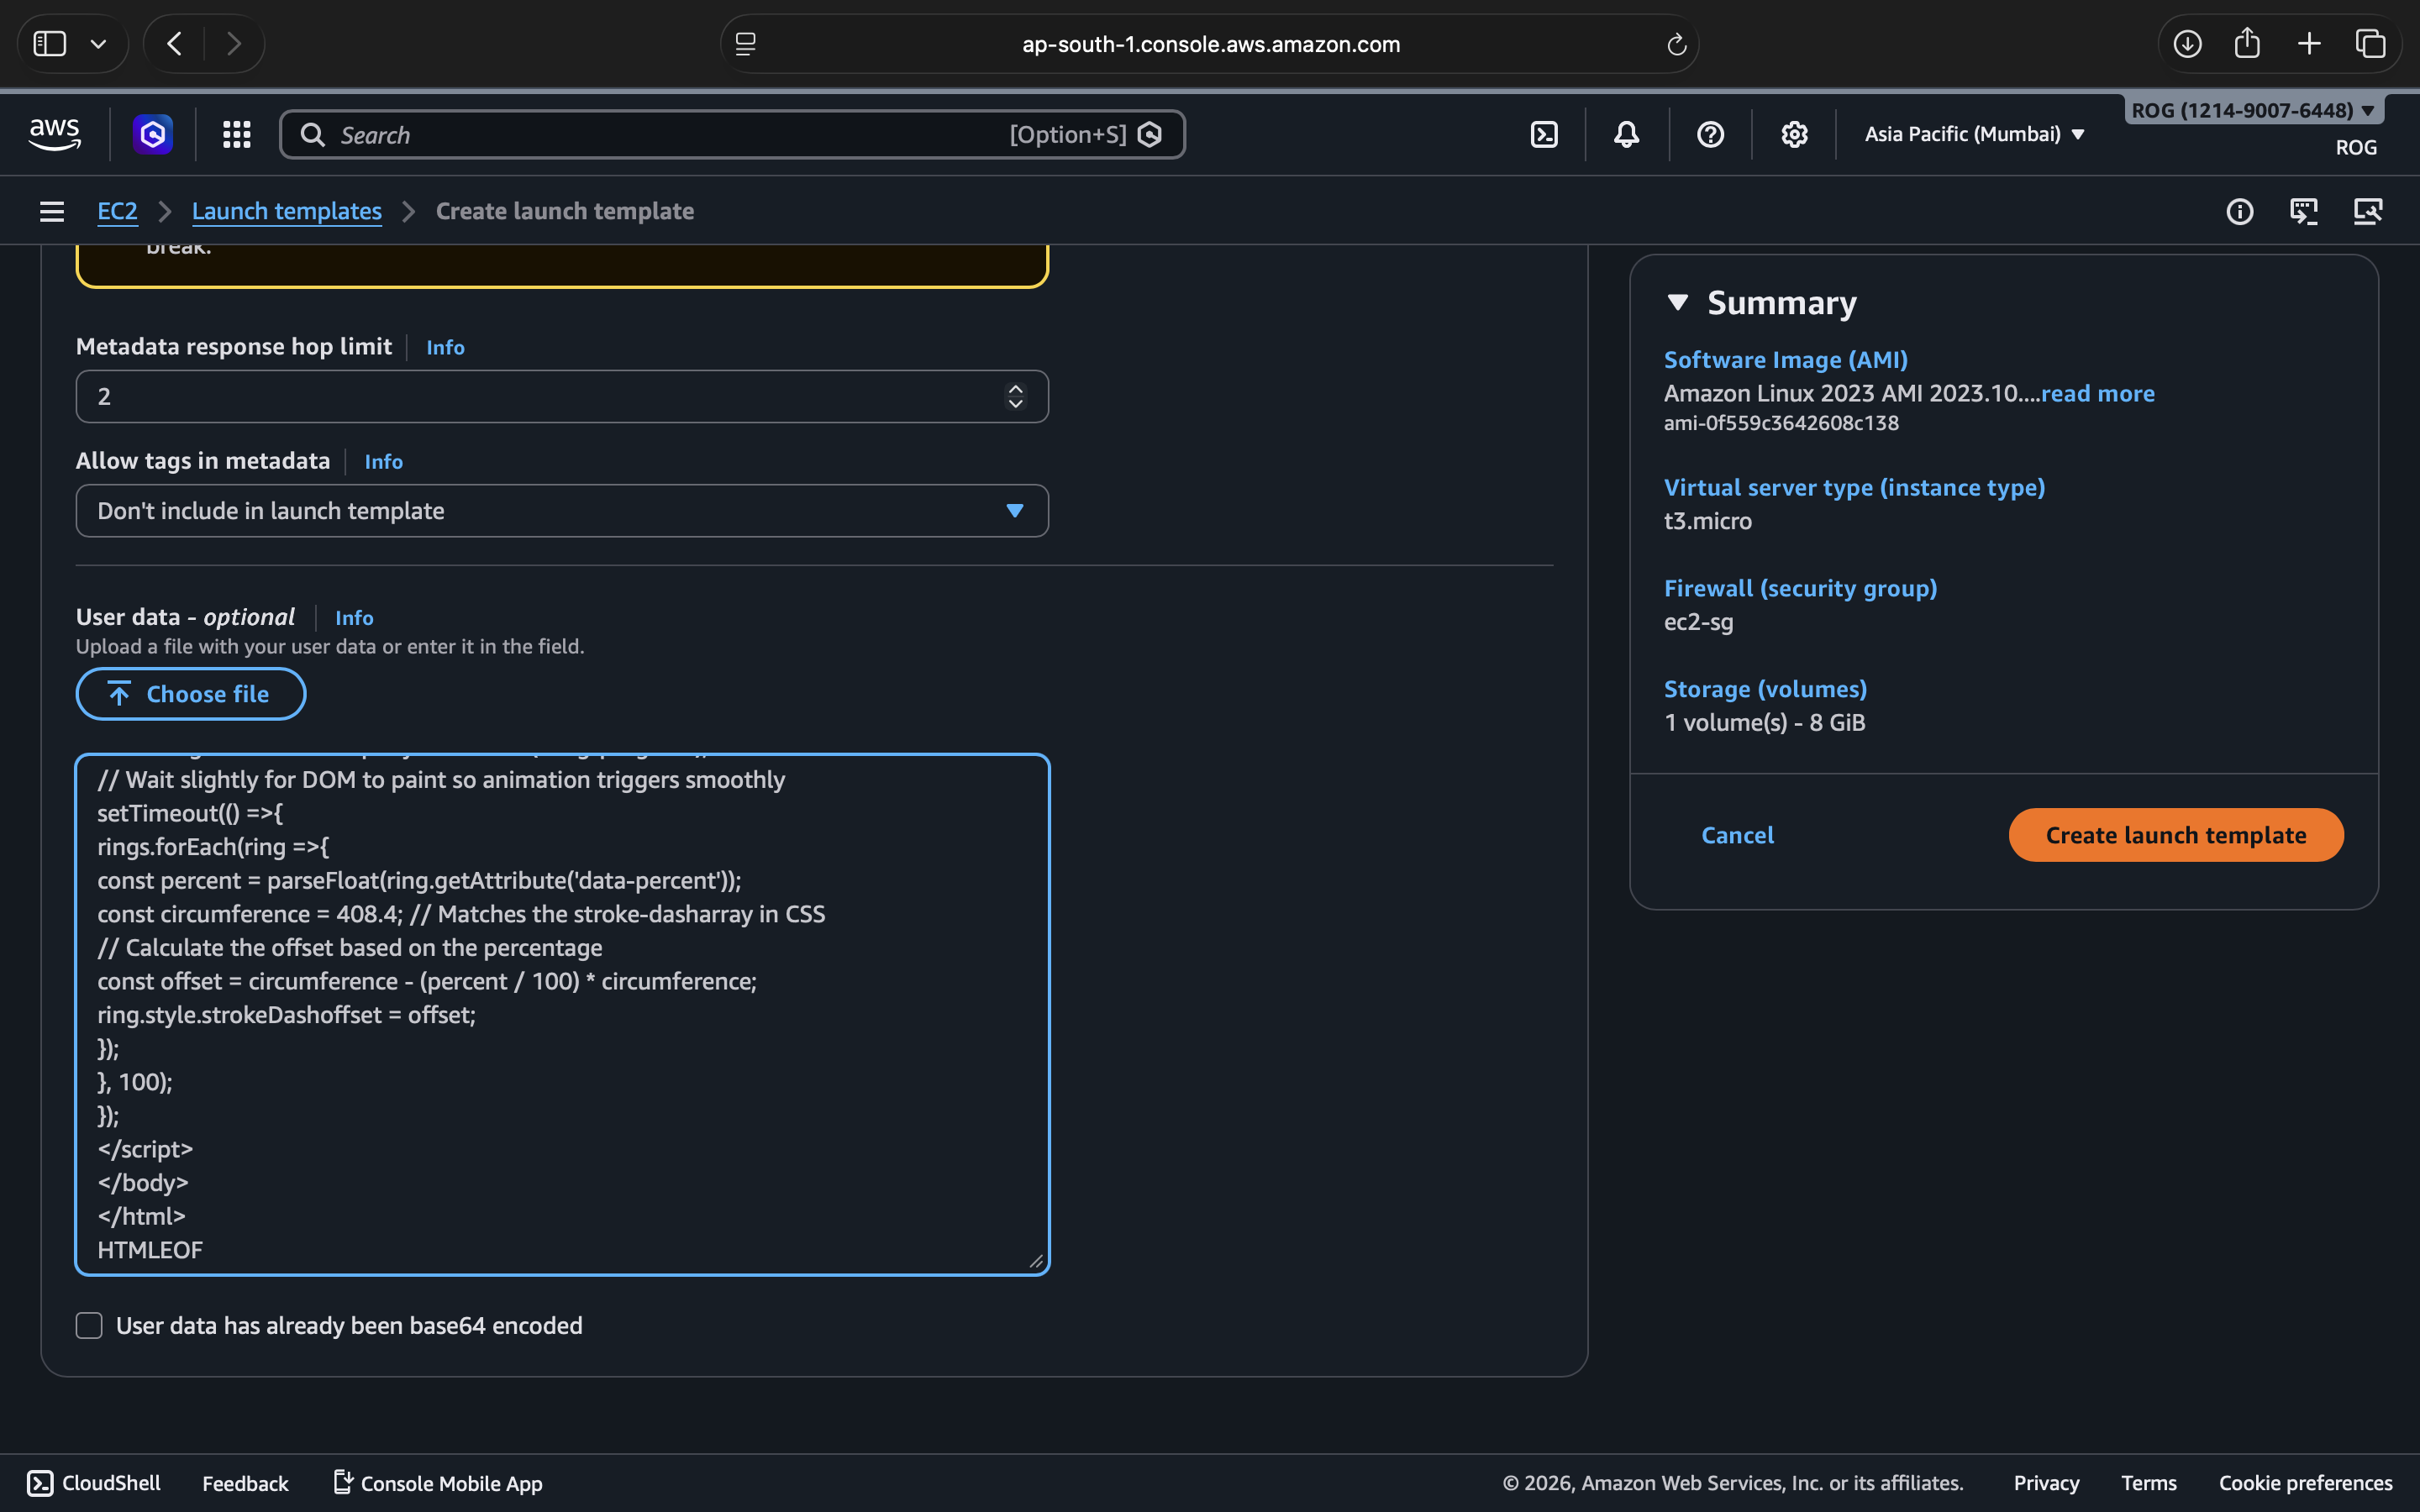The width and height of the screenshot is (2420, 1512).
Task: Open the CloudShell icon in top navigation
Action: click(1544, 134)
